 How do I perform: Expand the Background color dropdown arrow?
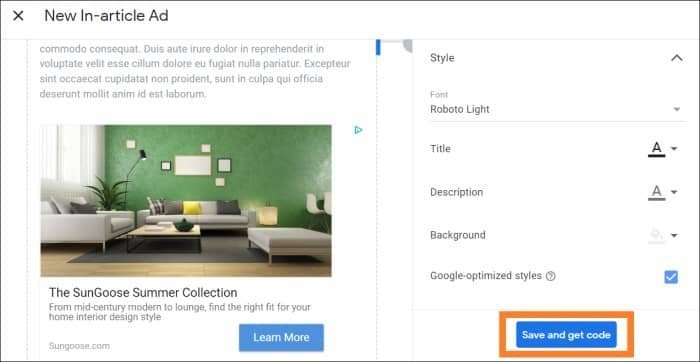tap(674, 235)
